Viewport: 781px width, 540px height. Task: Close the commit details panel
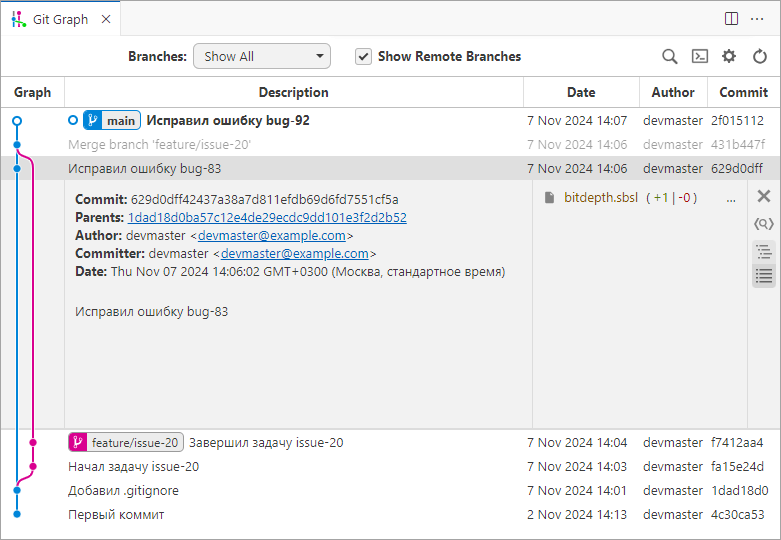[764, 197]
